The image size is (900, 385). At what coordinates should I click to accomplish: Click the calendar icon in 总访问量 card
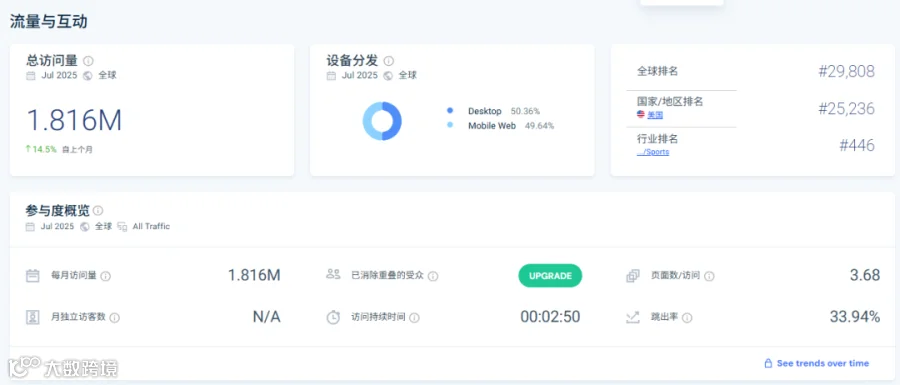31,75
